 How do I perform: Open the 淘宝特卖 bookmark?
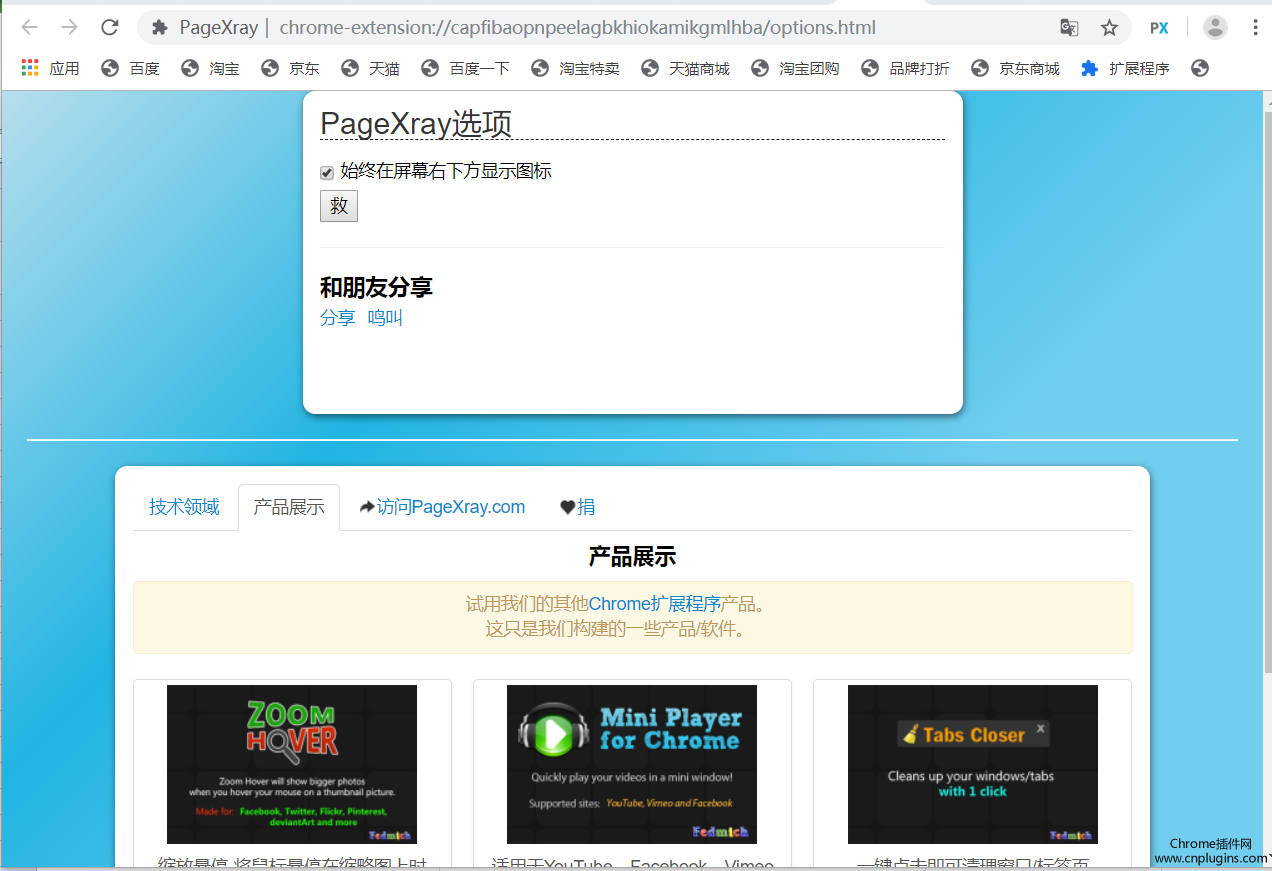click(x=575, y=68)
